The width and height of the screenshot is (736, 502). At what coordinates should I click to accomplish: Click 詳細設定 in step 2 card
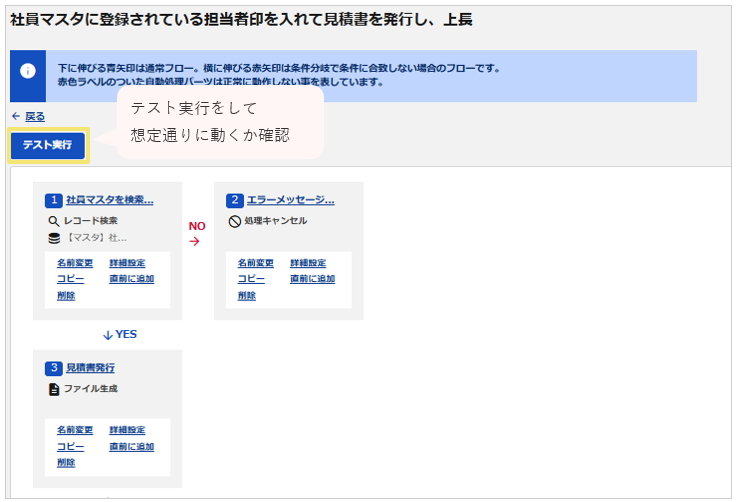[308, 263]
